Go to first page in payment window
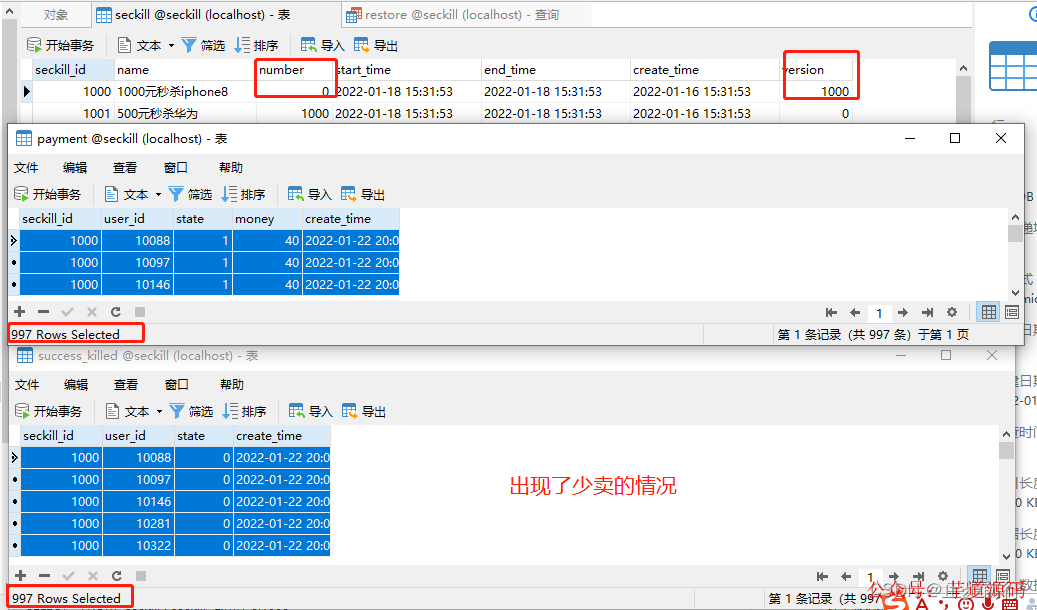Image resolution: width=1037 pixels, height=610 pixels. [x=831, y=312]
